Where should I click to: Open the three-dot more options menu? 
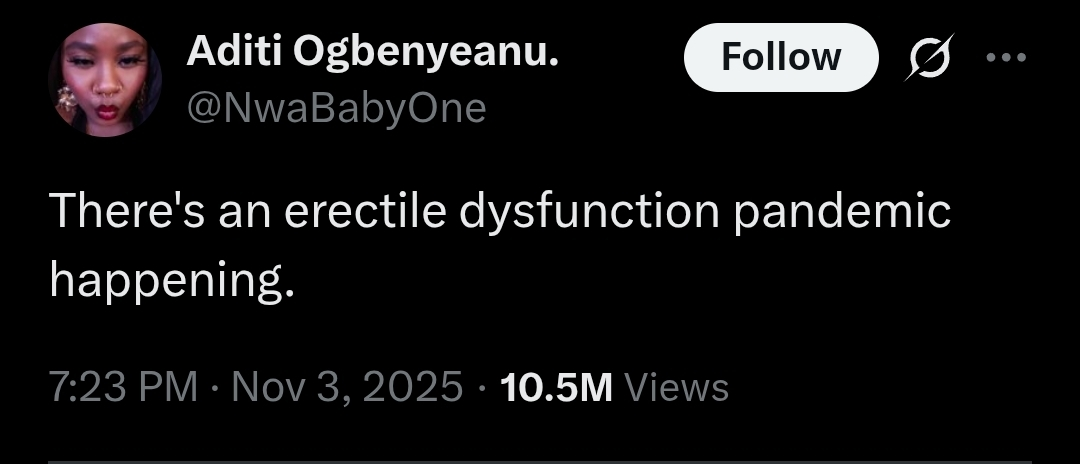1005,57
